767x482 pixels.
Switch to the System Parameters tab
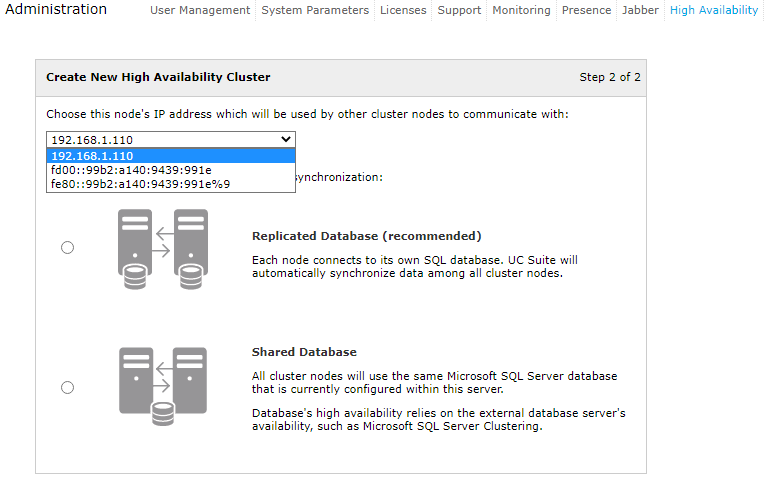click(315, 10)
